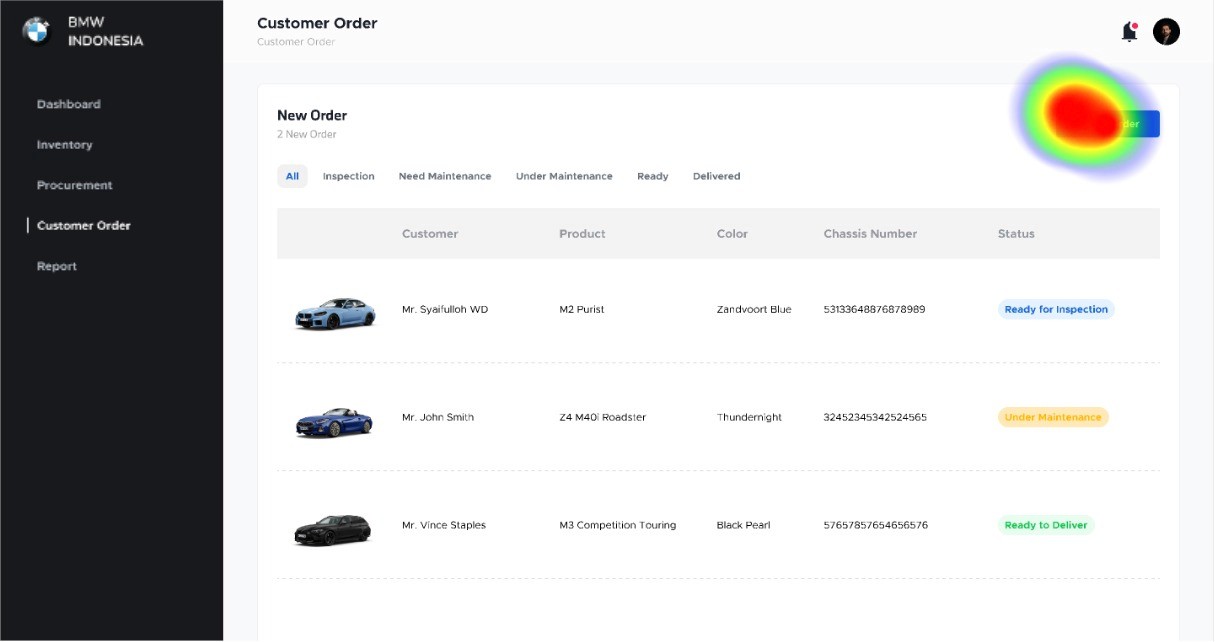Select the All filter tab
1215x642 pixels.
click(292, 176)
